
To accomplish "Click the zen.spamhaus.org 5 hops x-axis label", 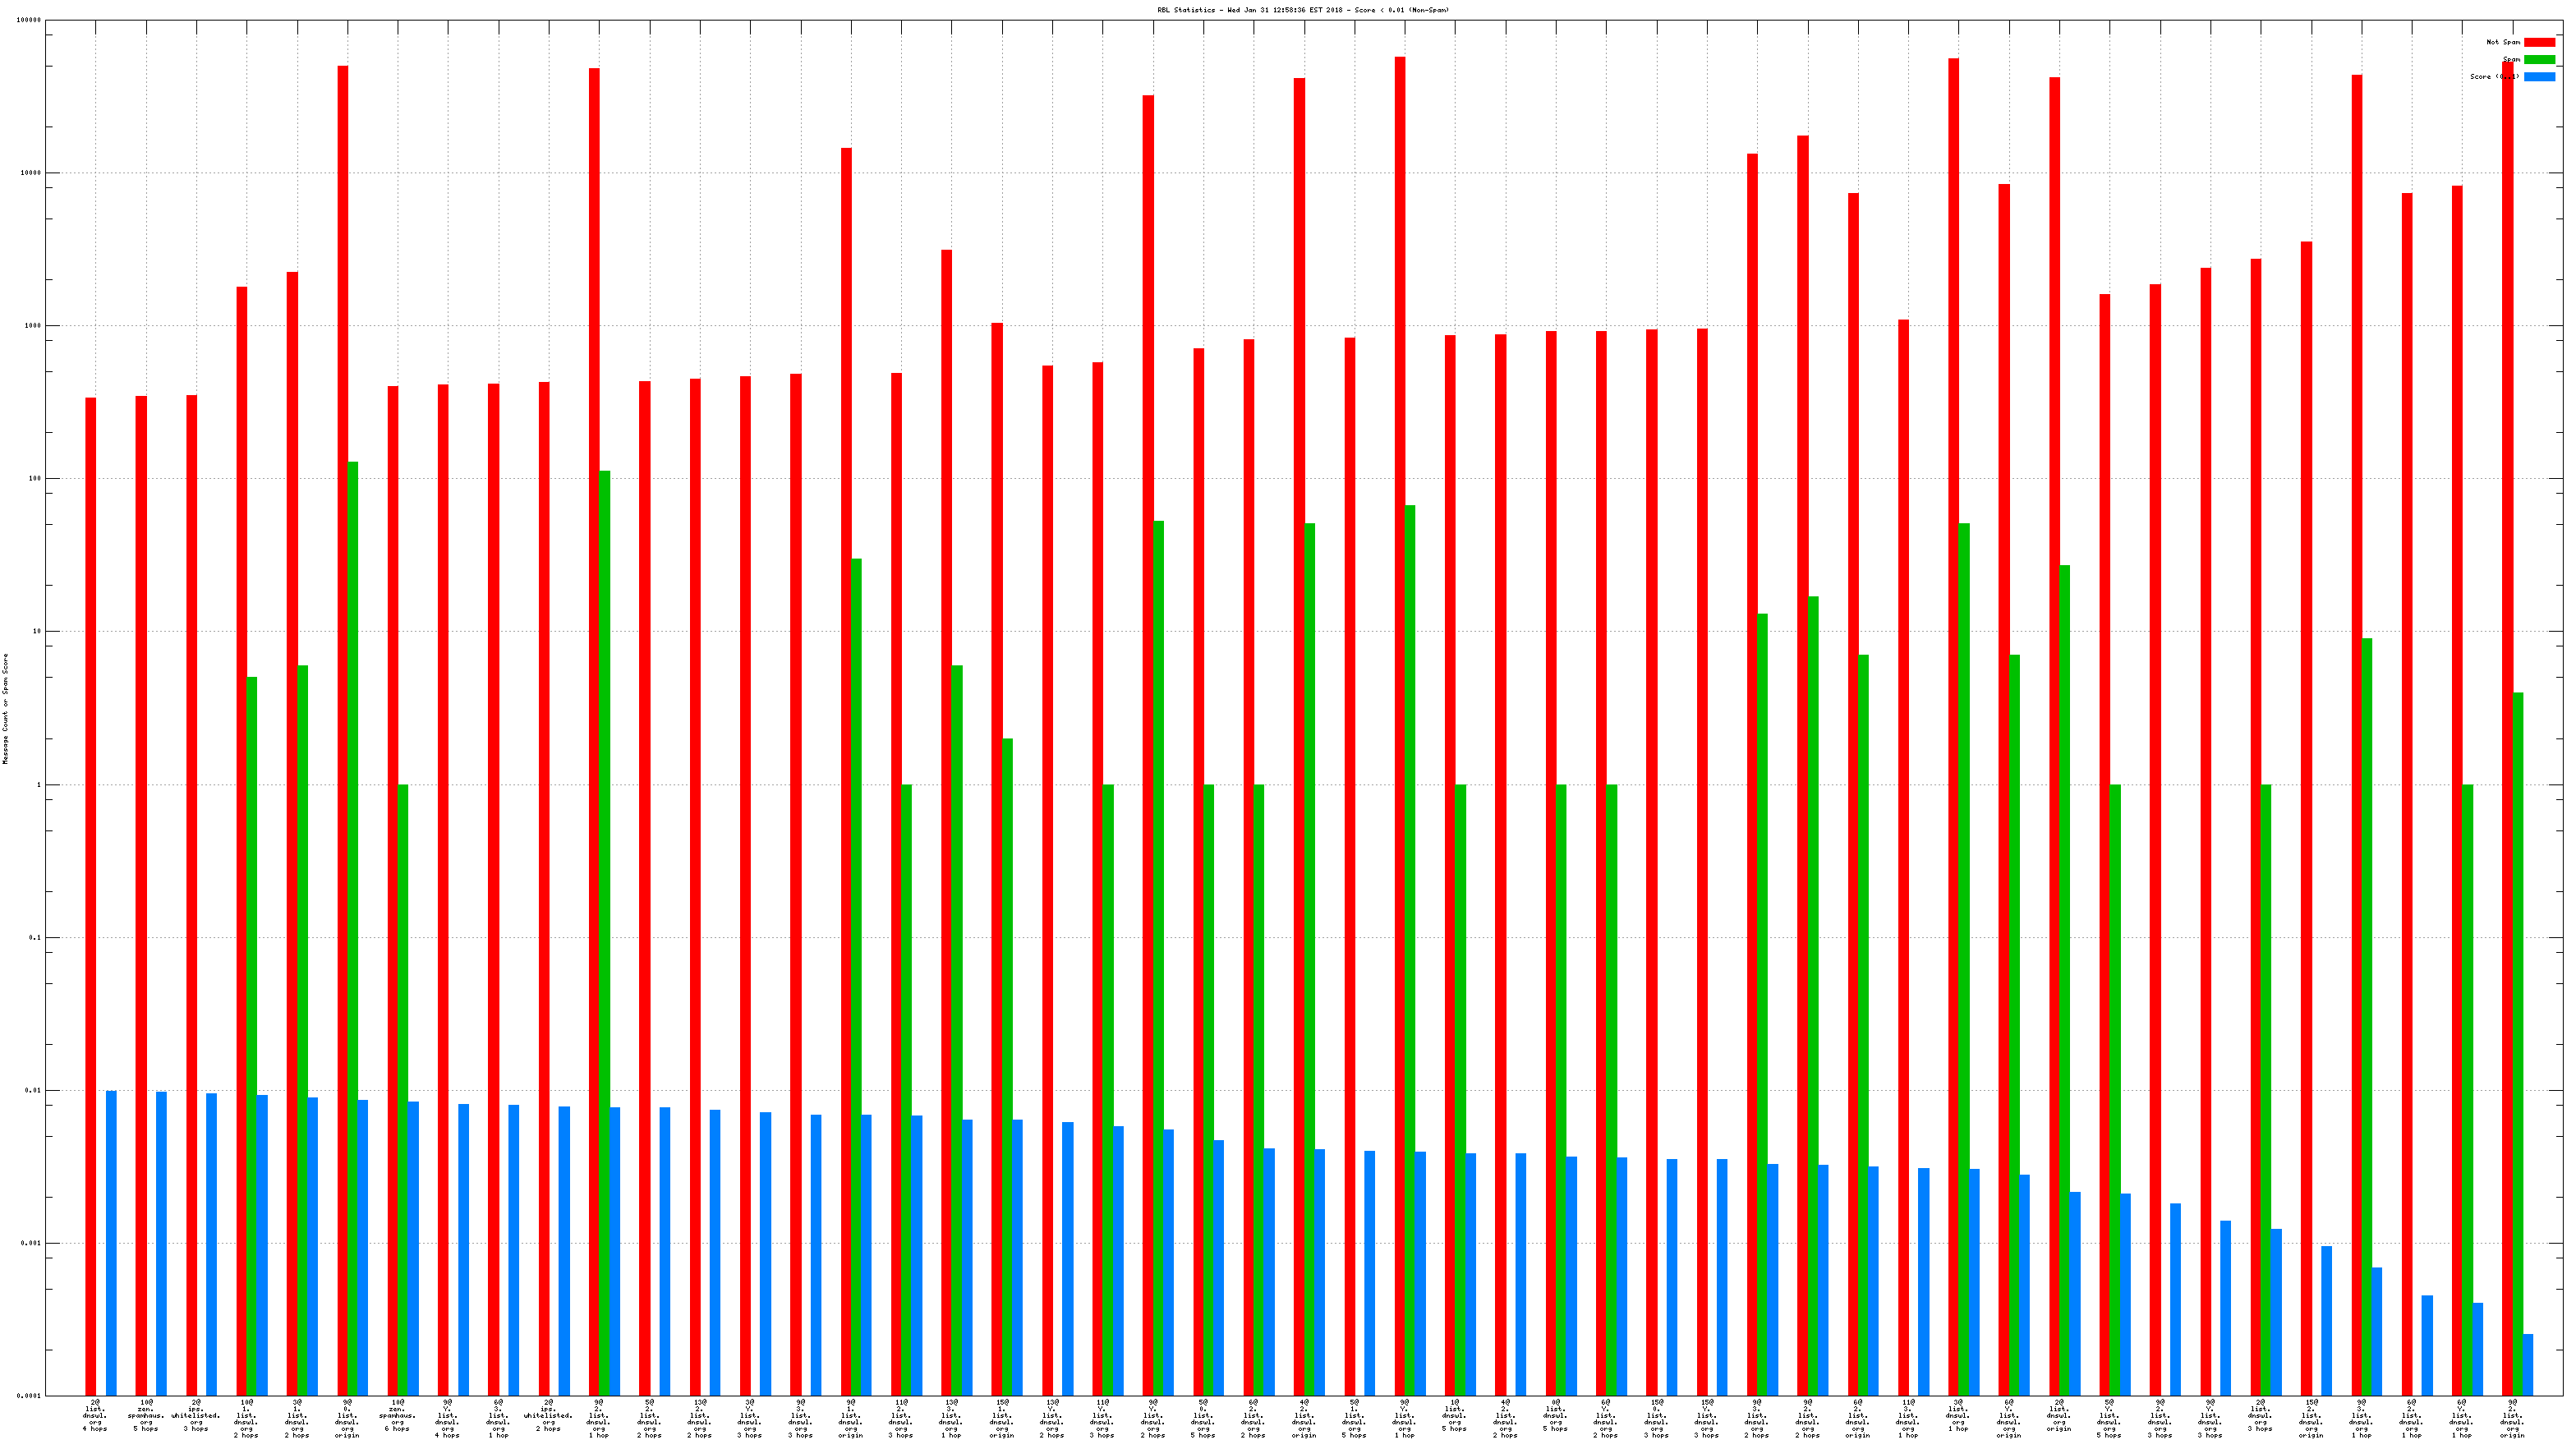I will 146,1416.
